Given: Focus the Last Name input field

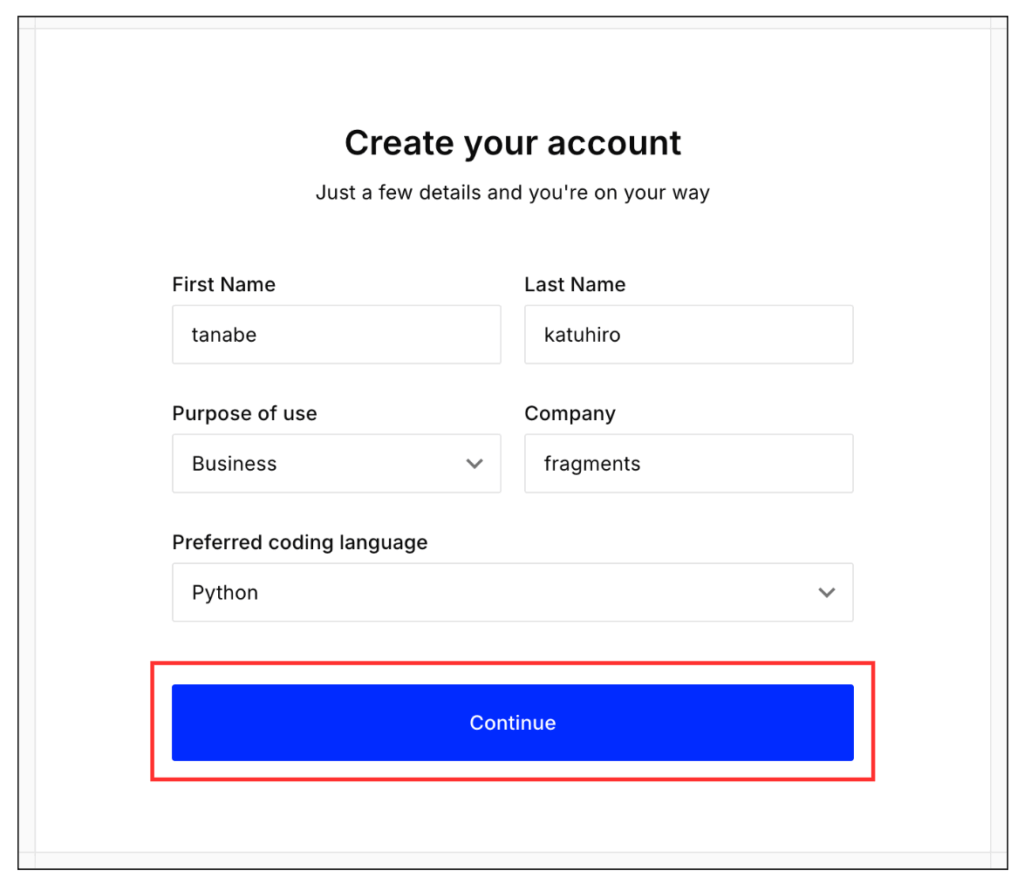Looking at the screenshot, I should [688, 335].
